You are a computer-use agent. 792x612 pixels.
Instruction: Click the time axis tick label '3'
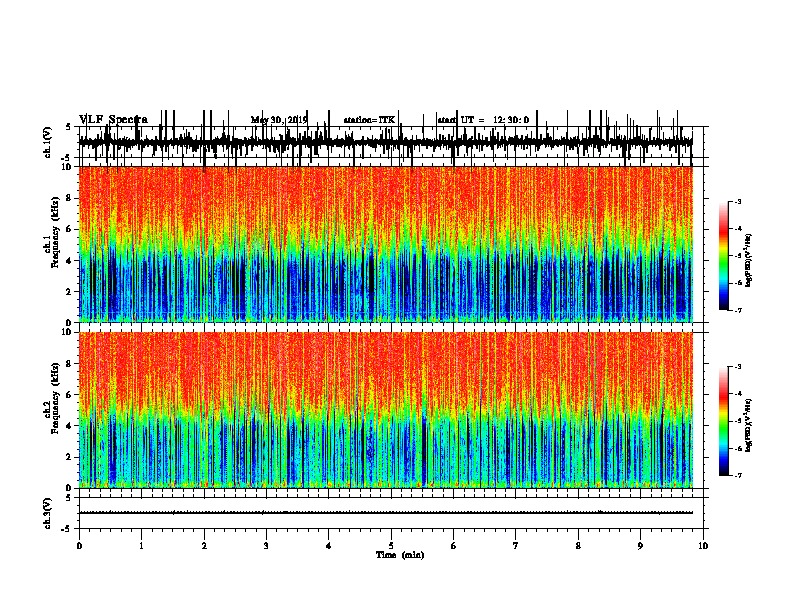266,546
